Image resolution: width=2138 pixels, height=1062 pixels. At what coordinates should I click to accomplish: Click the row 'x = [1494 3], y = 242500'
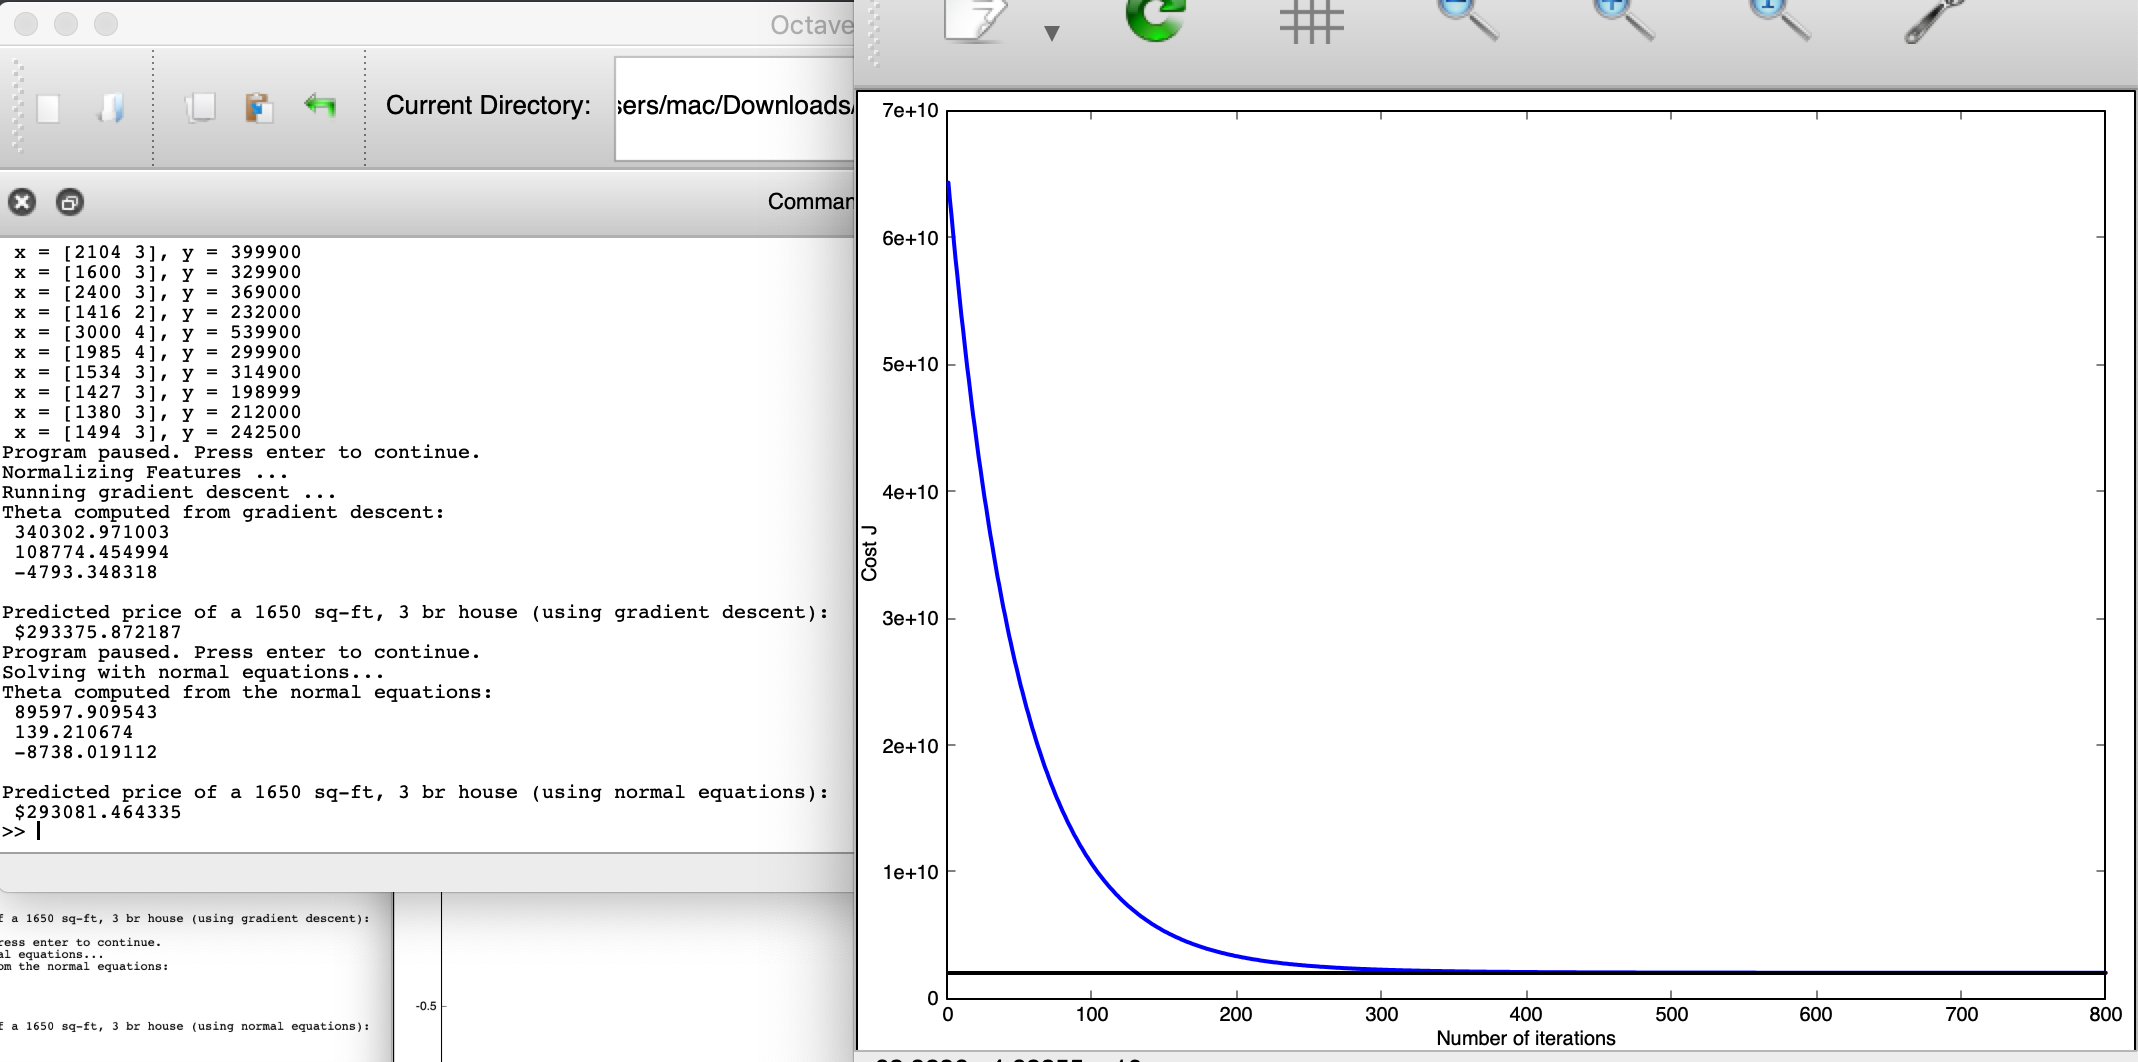pyautogui.click(x=157, y=432)
